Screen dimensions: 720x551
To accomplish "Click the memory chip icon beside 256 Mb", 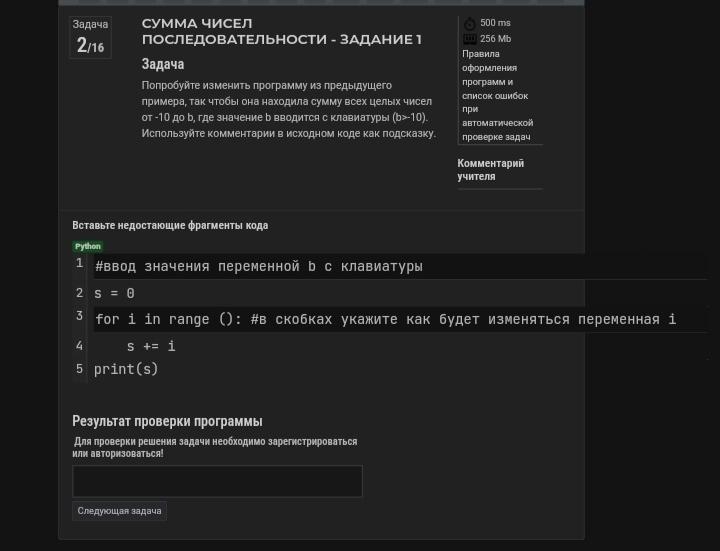I will [469, 39].
